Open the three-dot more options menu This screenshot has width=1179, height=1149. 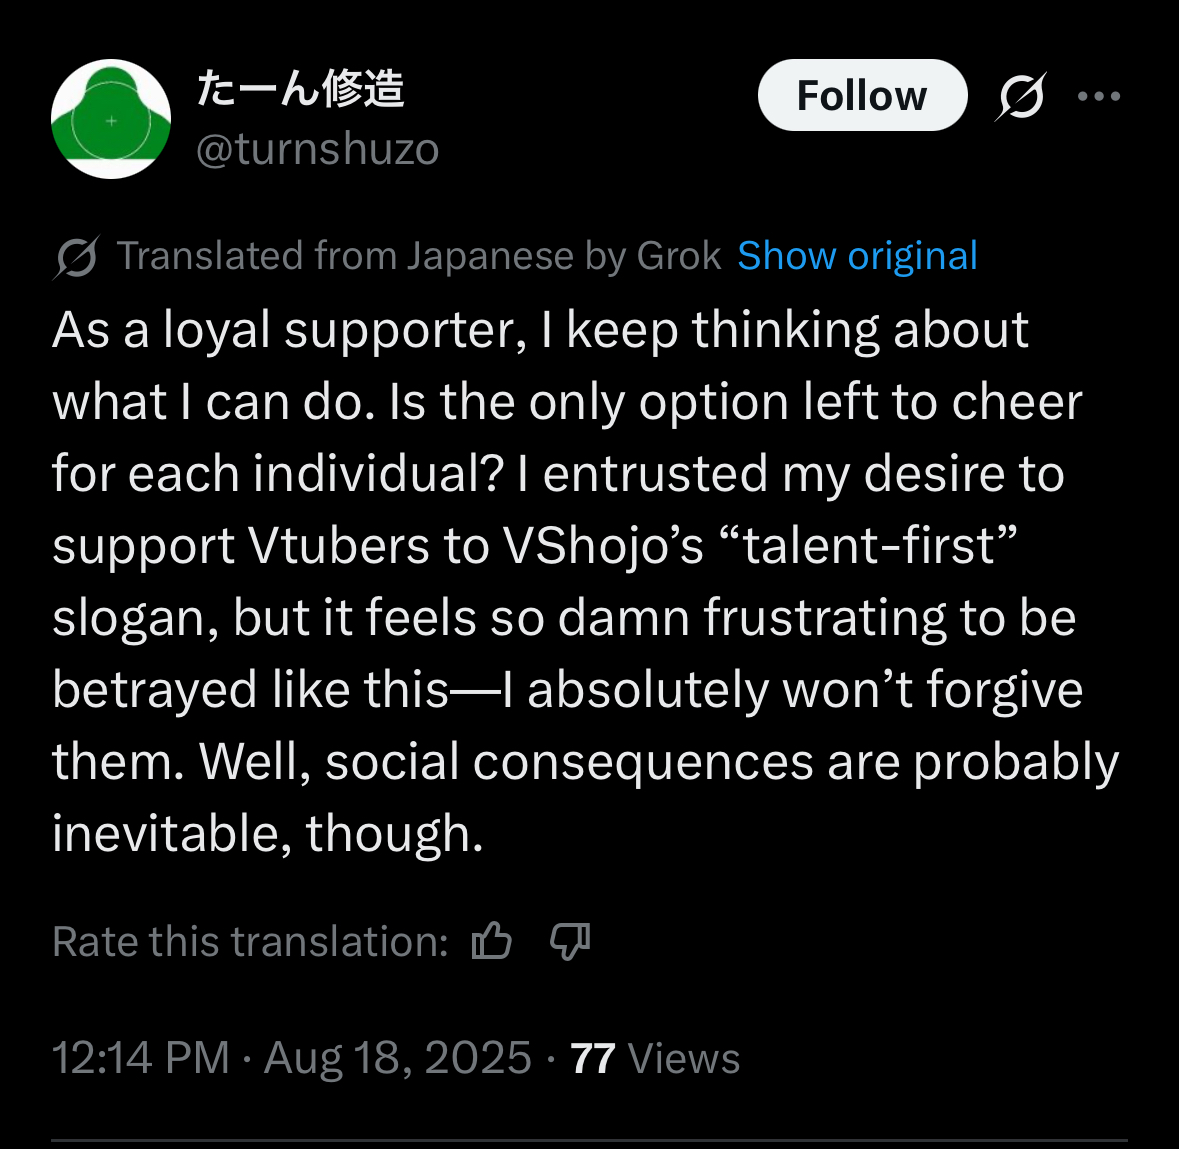tap(1099, 96)
